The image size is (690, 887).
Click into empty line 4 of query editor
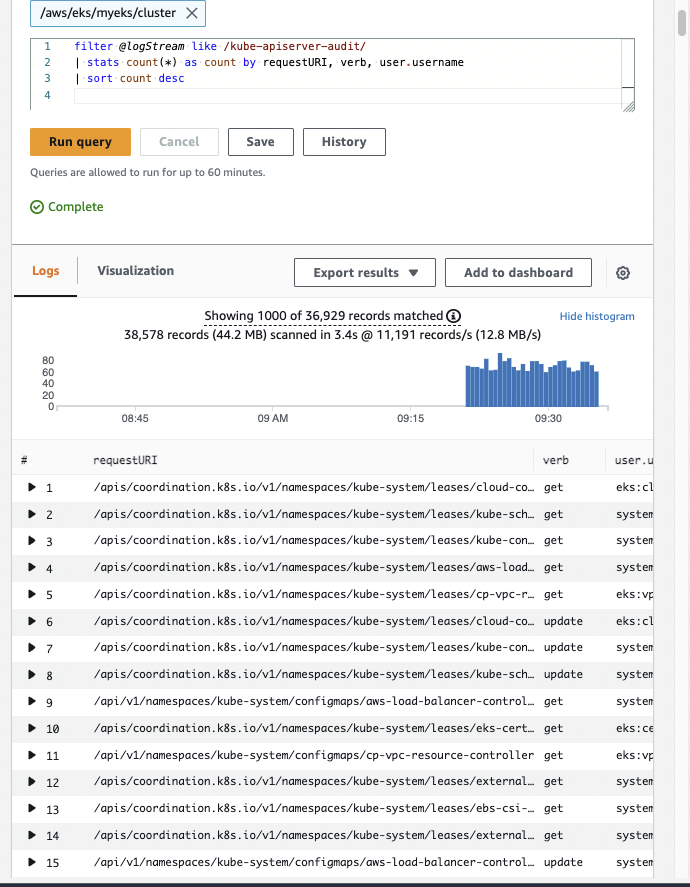point(347,95)
